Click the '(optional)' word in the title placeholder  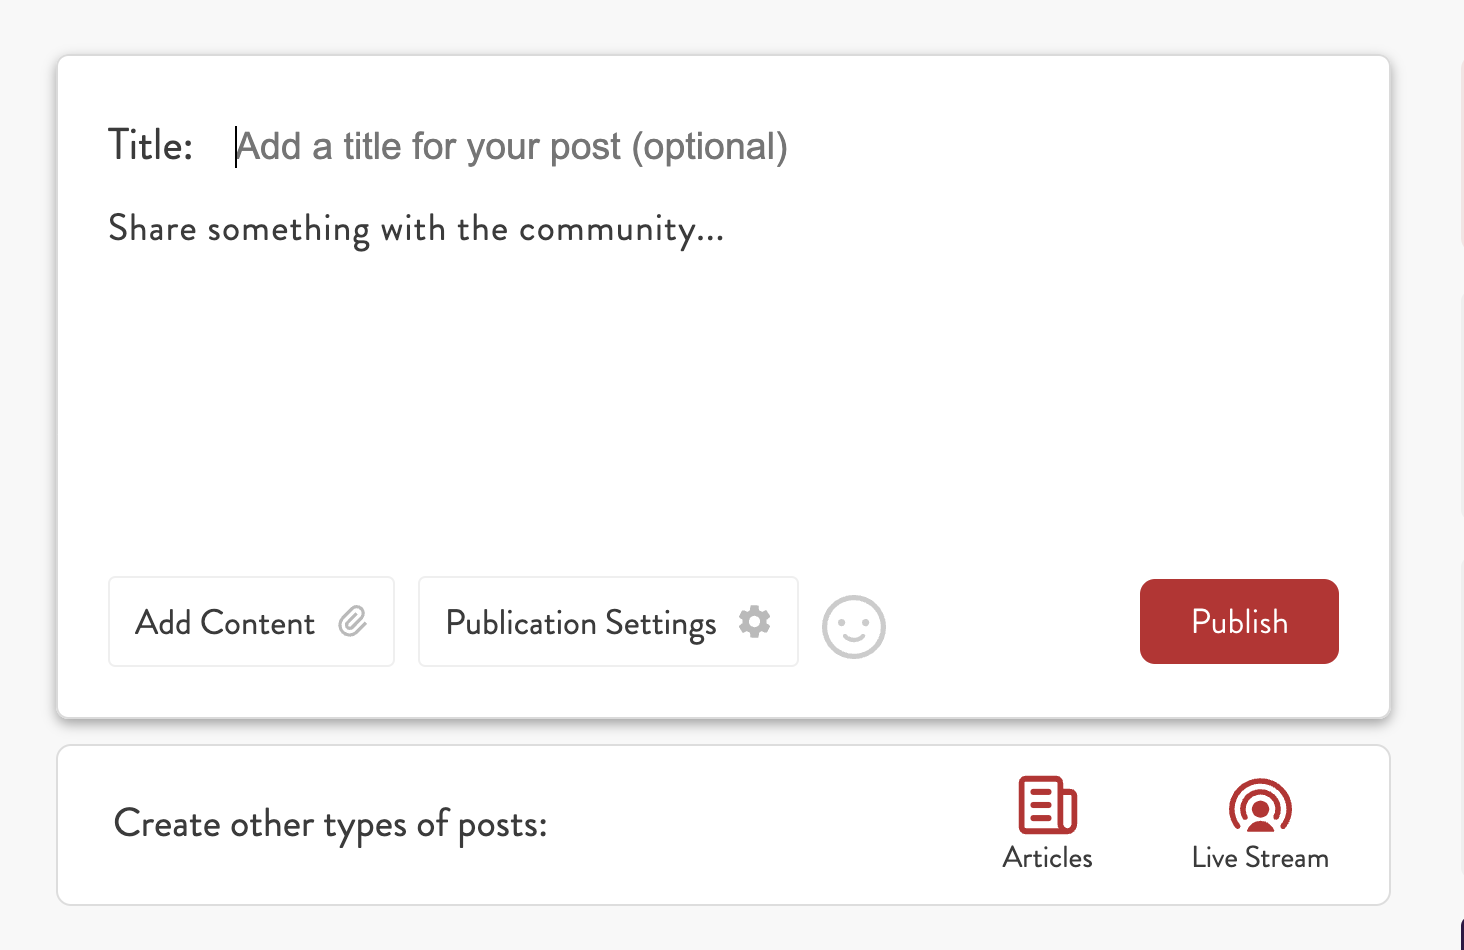(x=709, y=147)
